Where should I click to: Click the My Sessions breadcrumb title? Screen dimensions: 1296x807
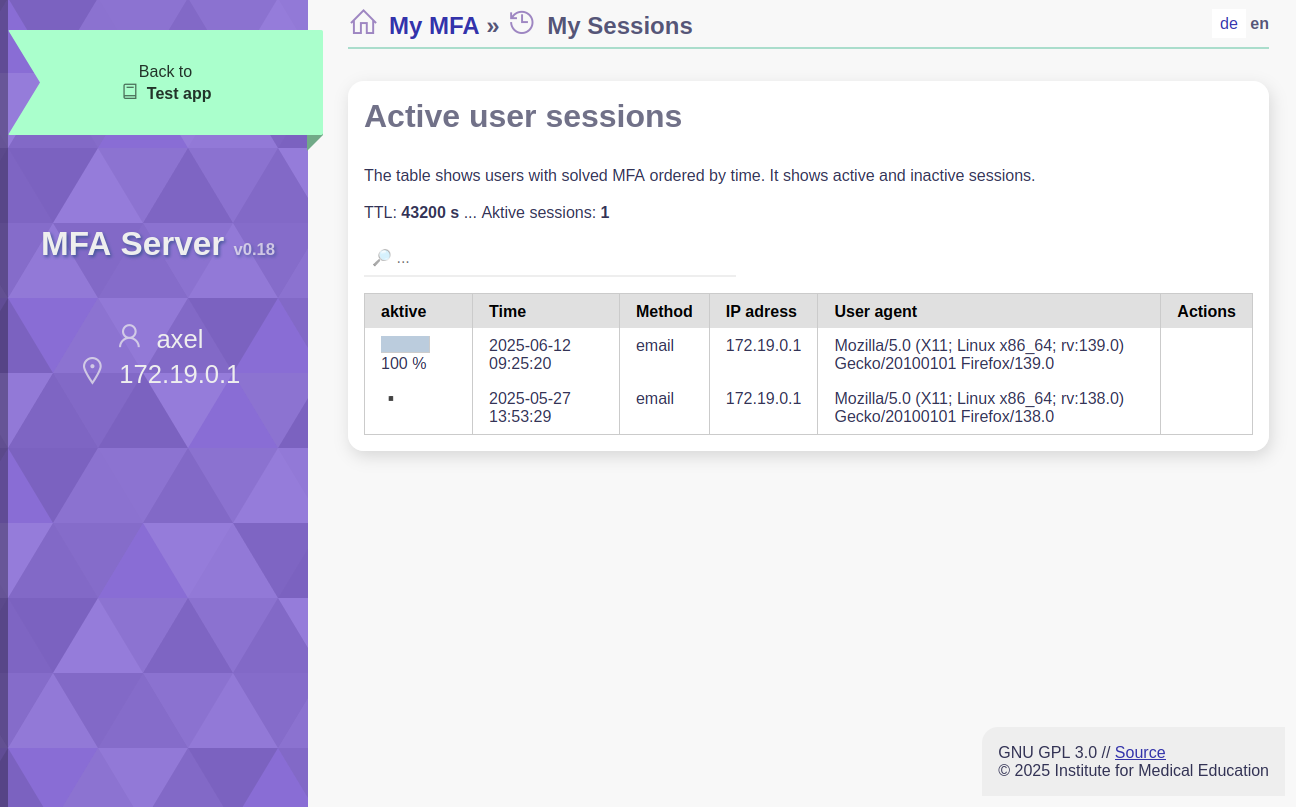pos(620,26)
